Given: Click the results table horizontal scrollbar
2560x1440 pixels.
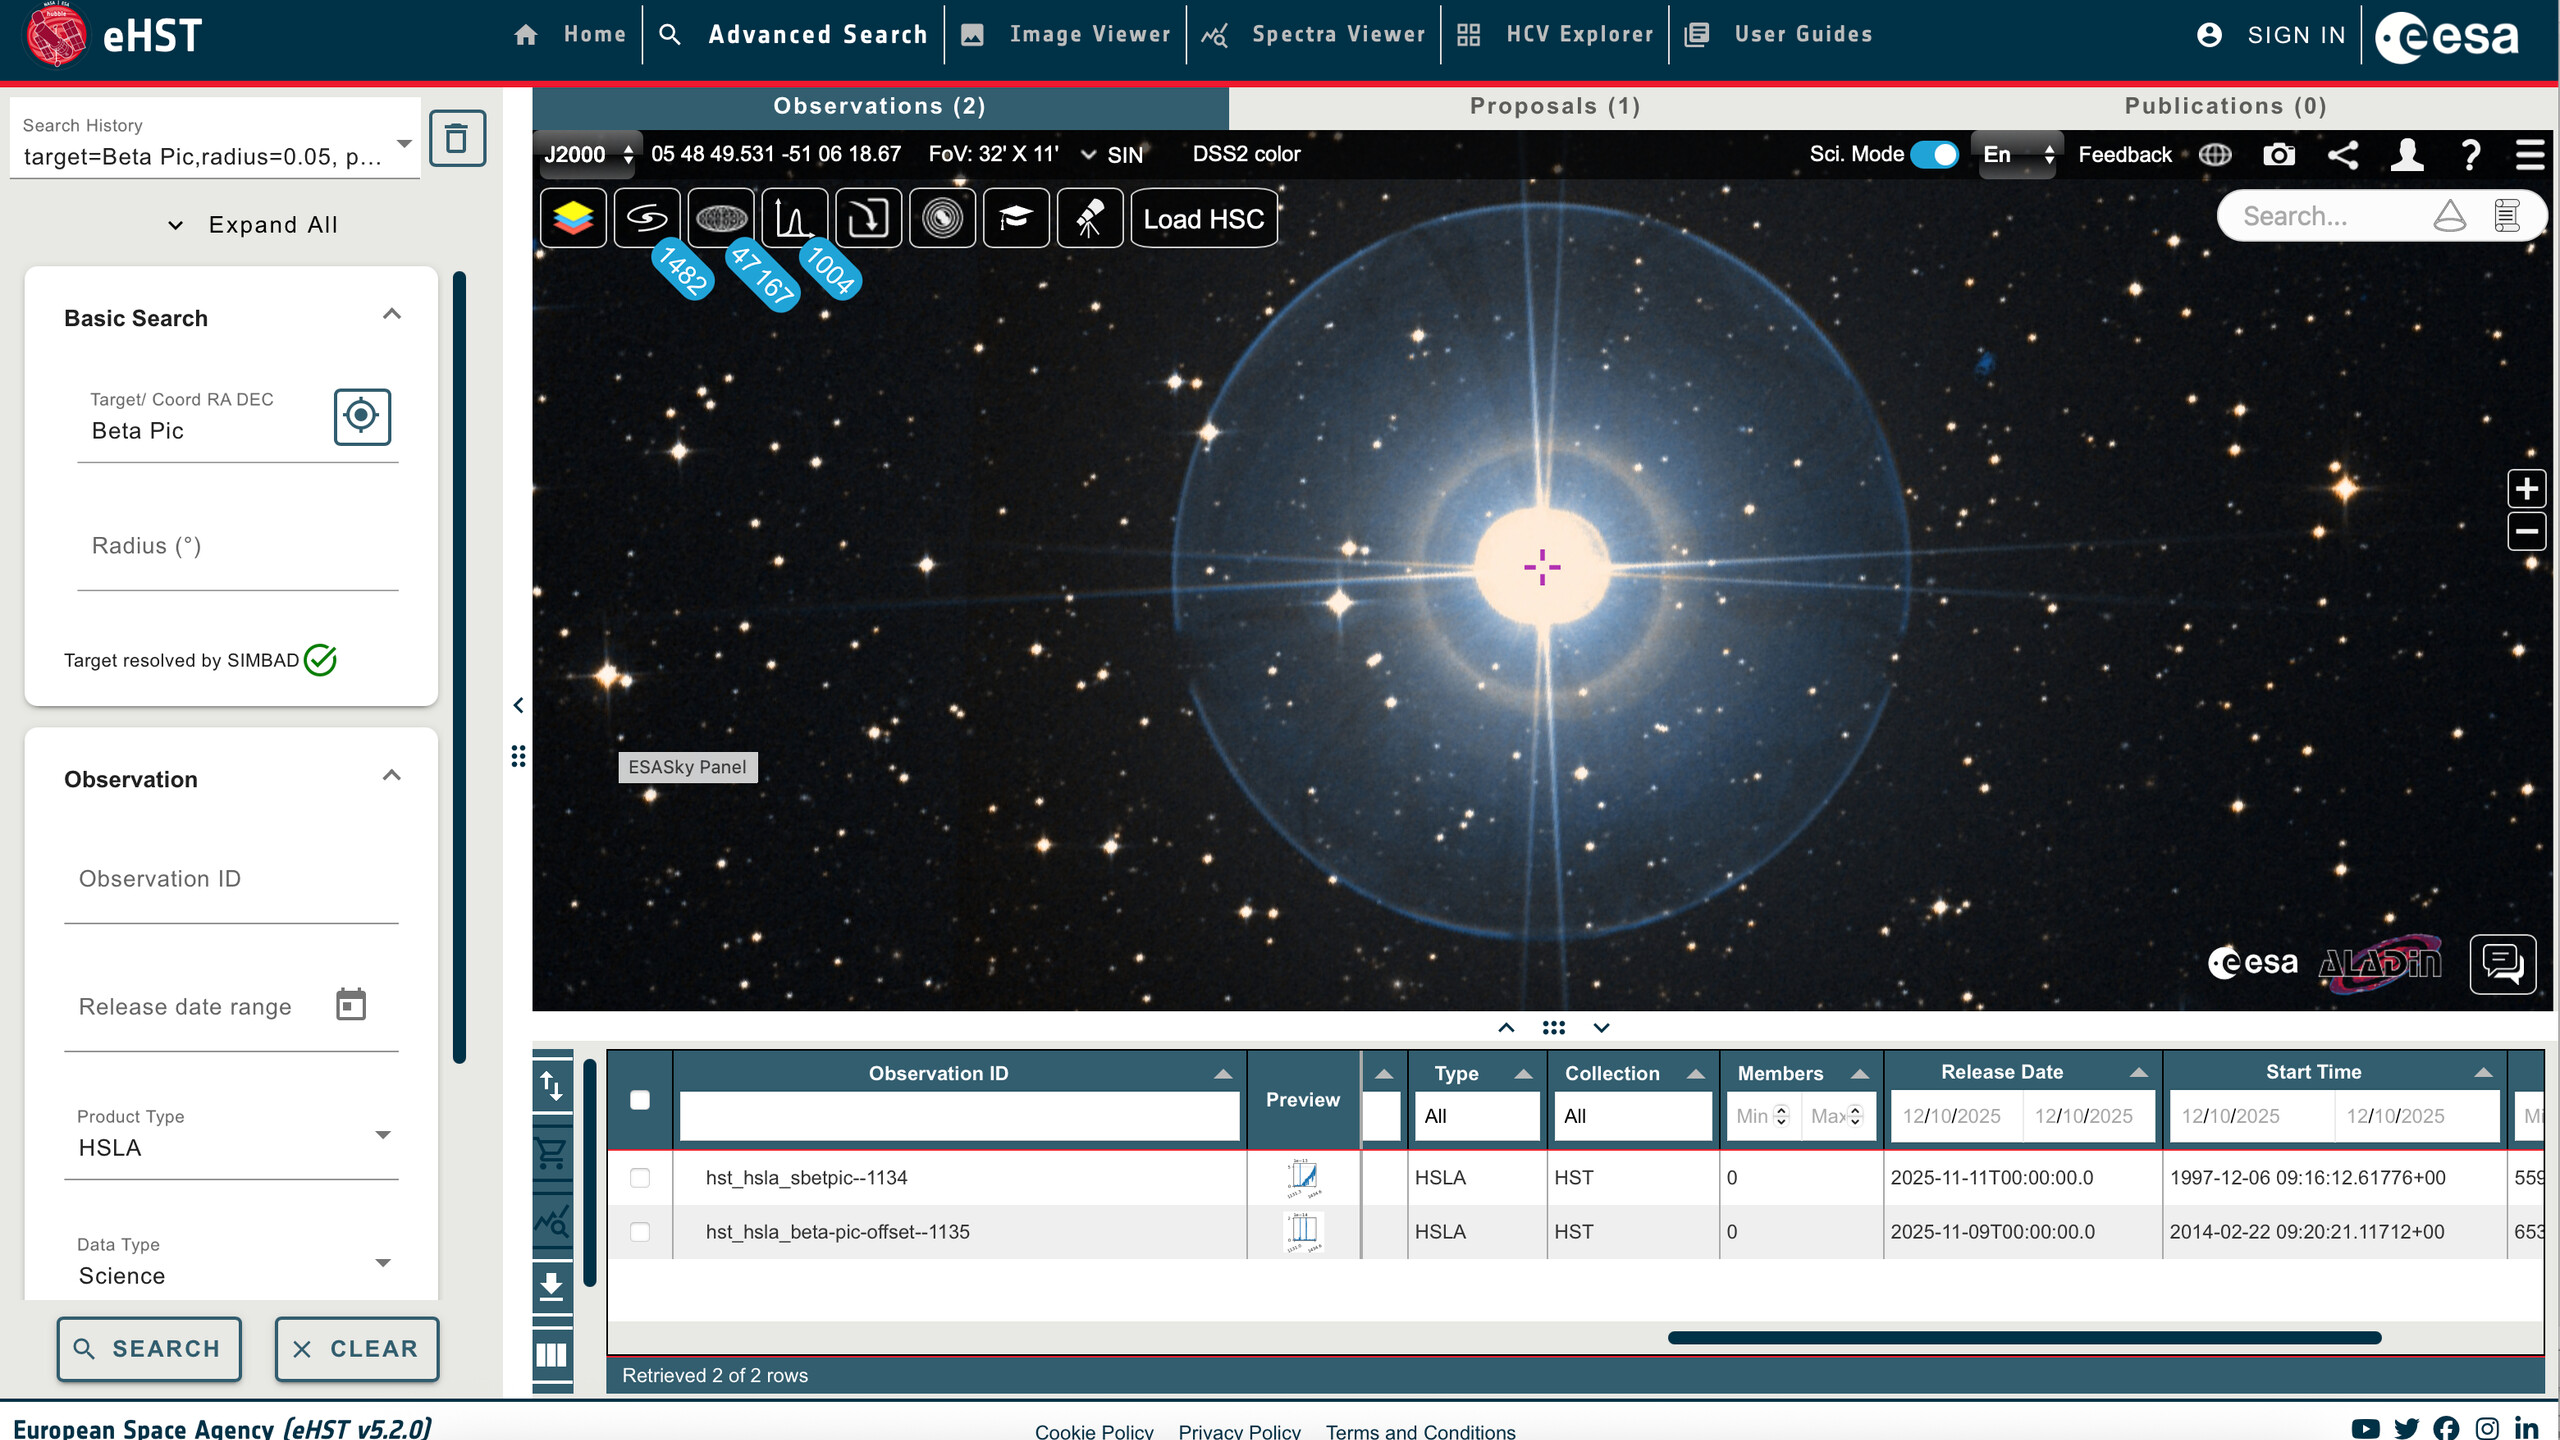Looking at the screenshot, I should 2023,1338.
